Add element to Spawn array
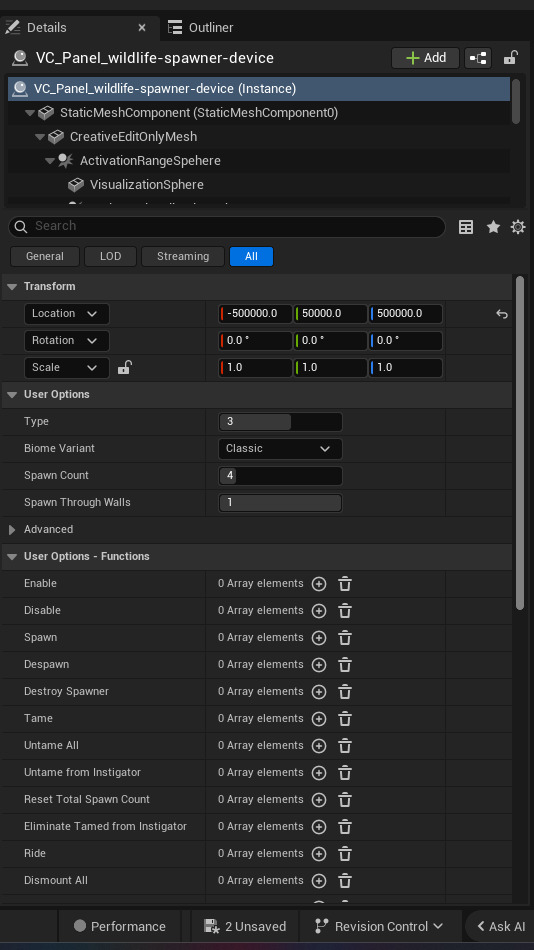 [319, 638]
